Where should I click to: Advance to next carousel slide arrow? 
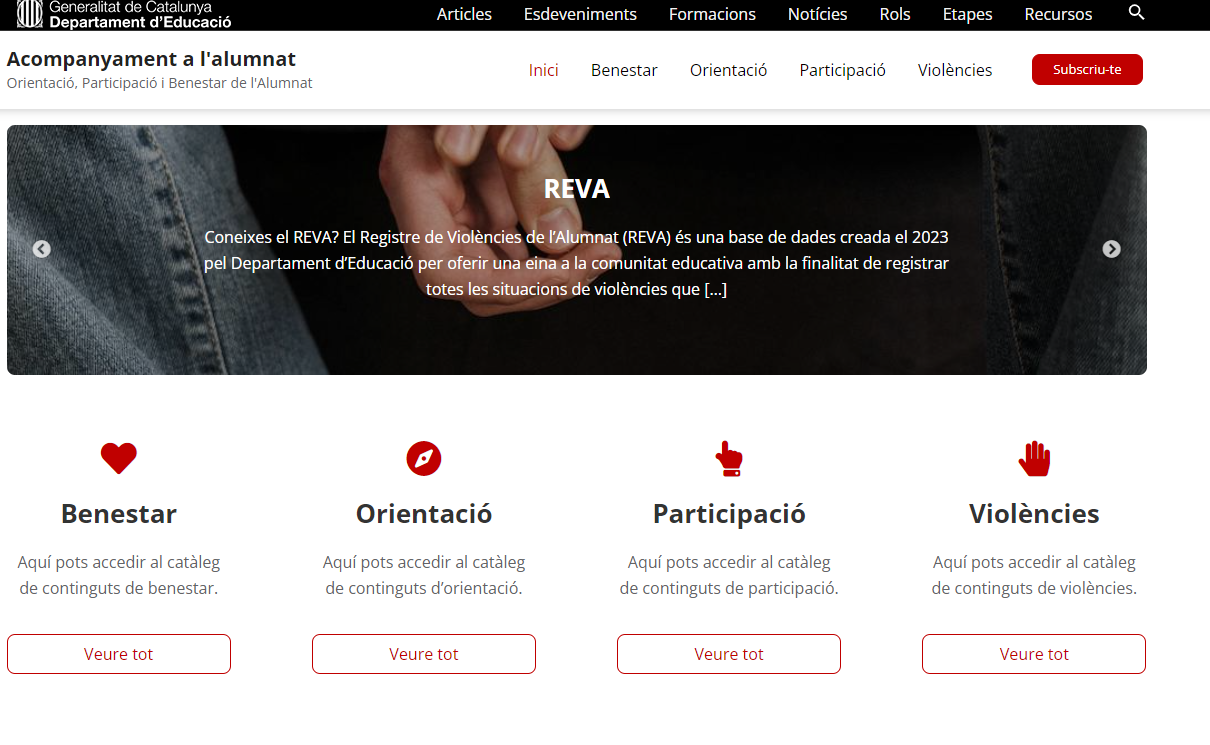1112,249
